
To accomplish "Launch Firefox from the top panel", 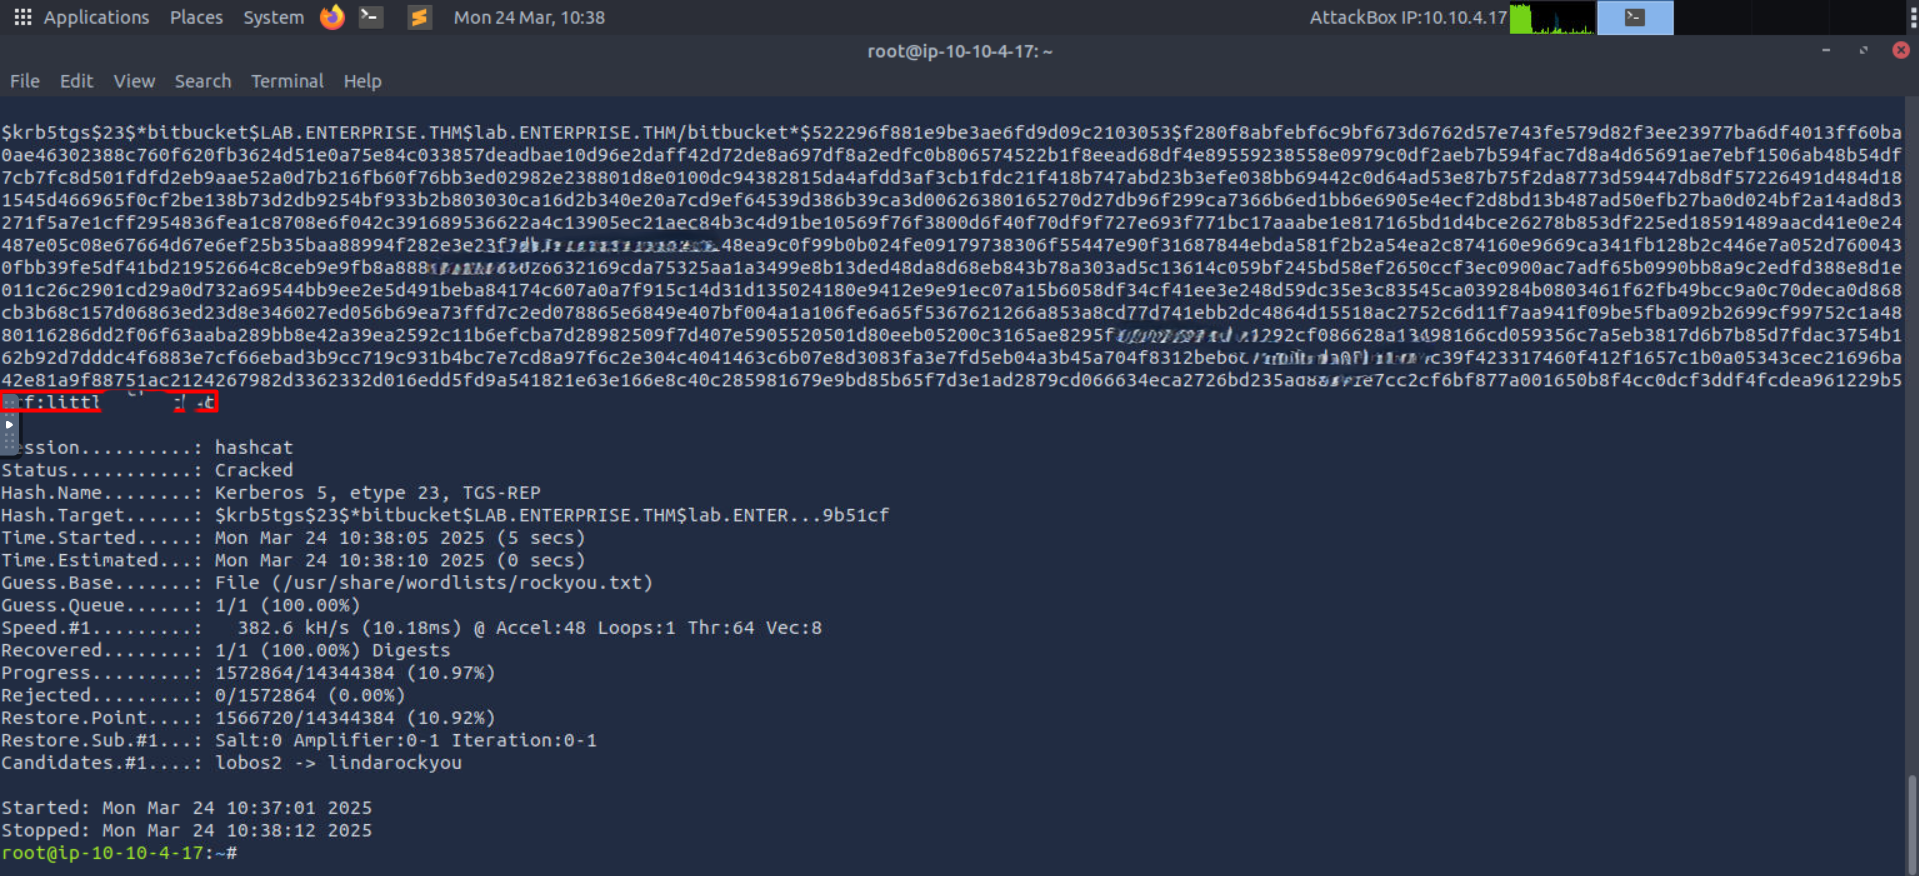I will 332,17.
